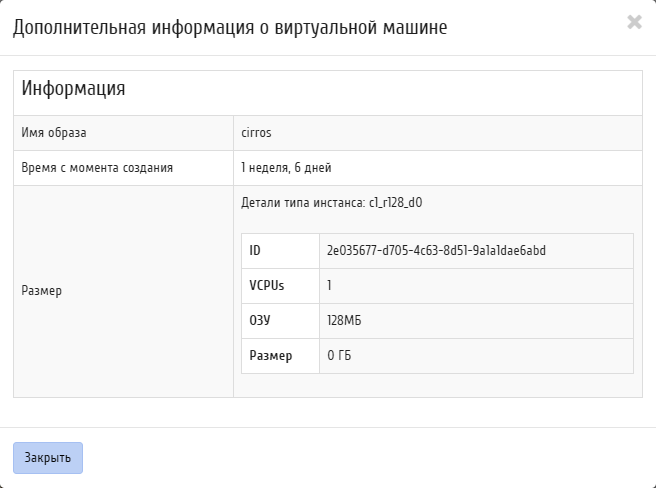Click the ID row label
The height and width of the screenshot is (488, 656).
pyautogui.click(x=255, y=251)
